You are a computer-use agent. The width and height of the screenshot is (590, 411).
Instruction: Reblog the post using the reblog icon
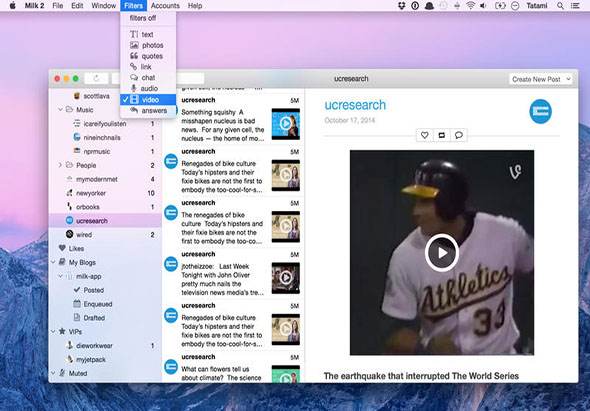(x=442, y=135)
